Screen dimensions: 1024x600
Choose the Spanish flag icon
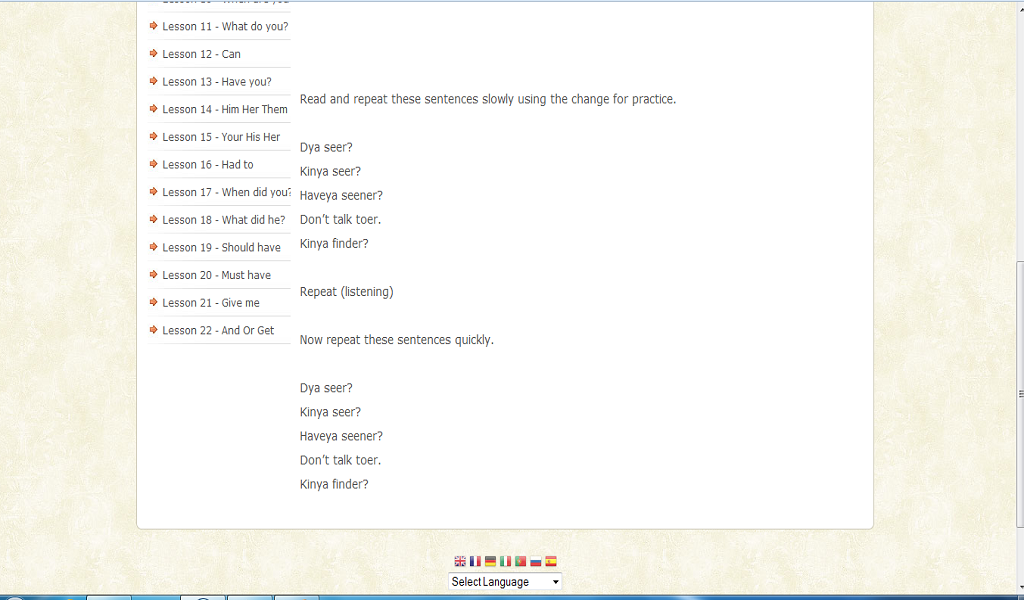[x=551, y=561]
